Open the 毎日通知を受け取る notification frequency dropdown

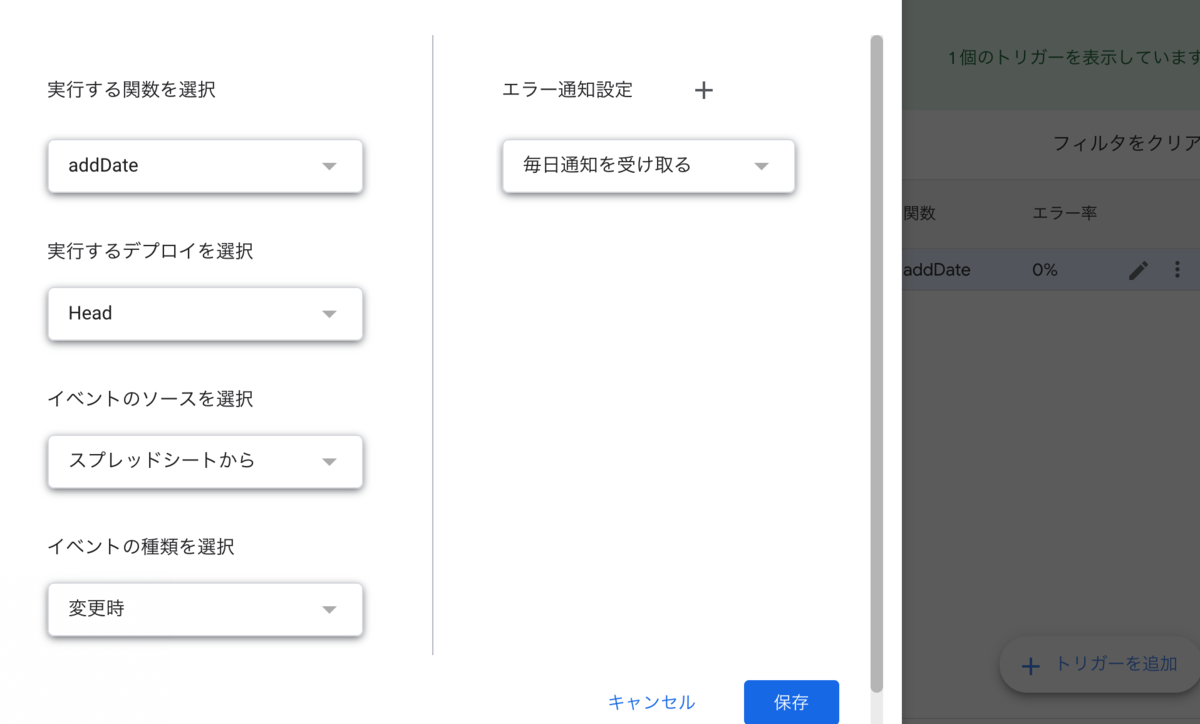click(648, 166)
